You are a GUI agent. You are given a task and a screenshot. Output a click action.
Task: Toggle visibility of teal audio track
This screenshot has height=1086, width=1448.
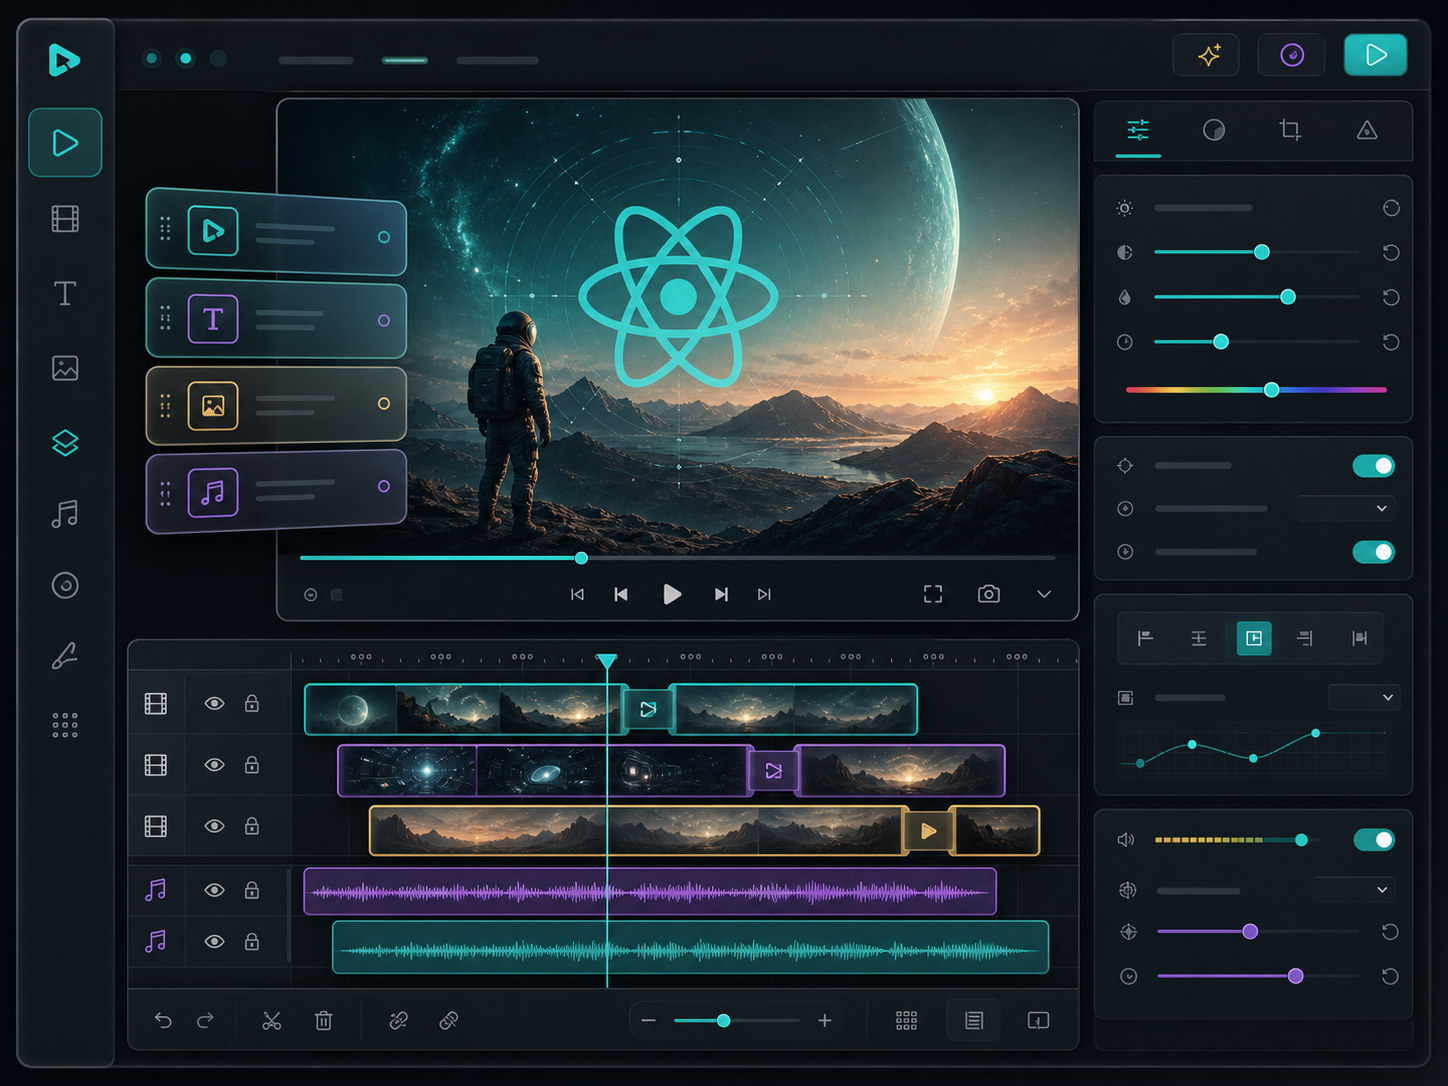(214, 941)
